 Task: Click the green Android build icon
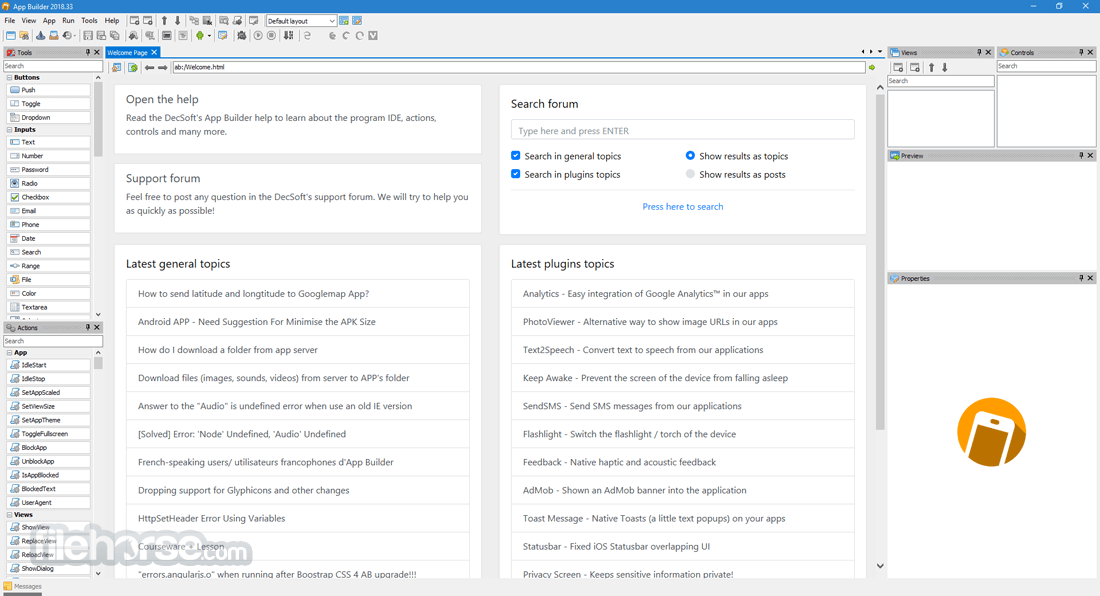point(200,36)
